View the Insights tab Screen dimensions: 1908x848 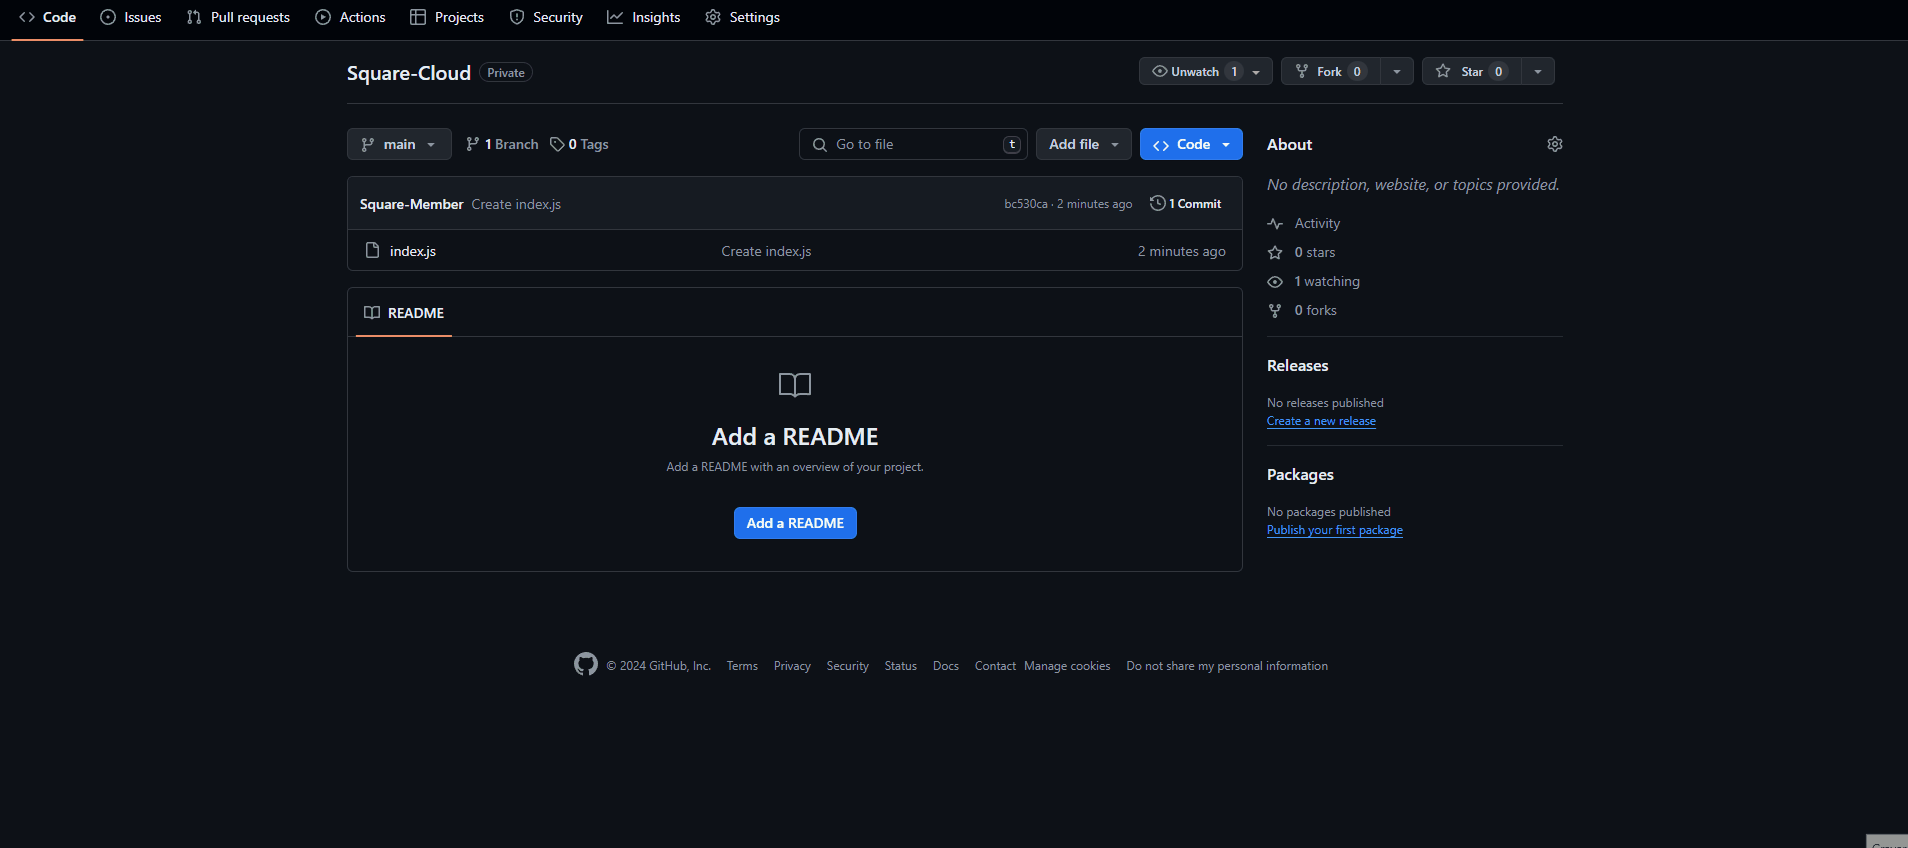pos(644,17)
